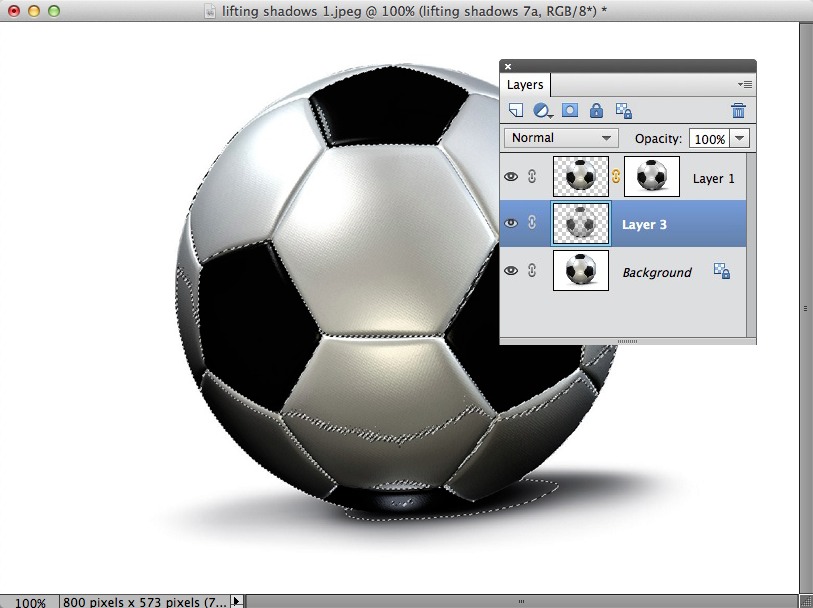Viewport: 813px width, 608px height.
Task: Close the Layers panel
Action: pos(508,67)
